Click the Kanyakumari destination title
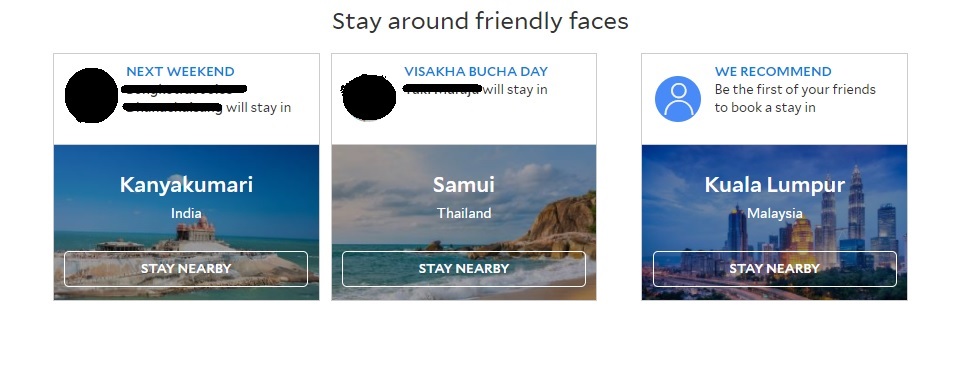 pos(186,185)
